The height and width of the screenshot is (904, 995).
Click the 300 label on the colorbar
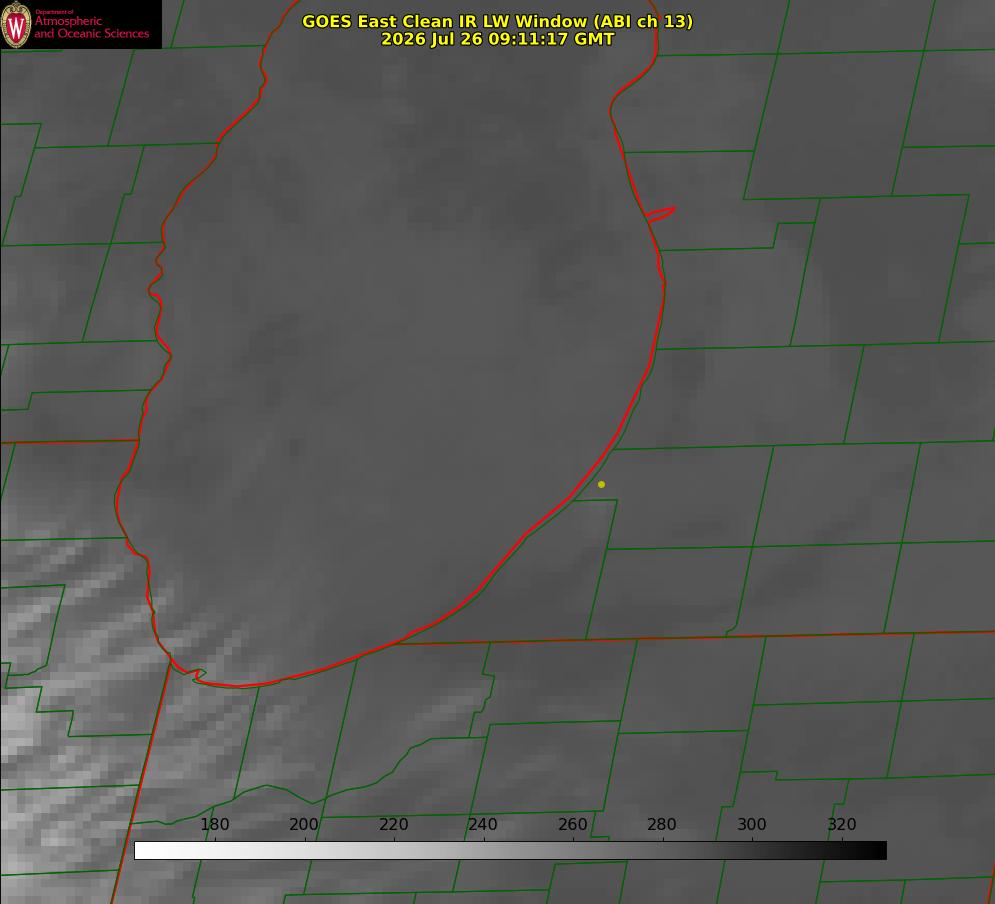(x=752, y=824)
